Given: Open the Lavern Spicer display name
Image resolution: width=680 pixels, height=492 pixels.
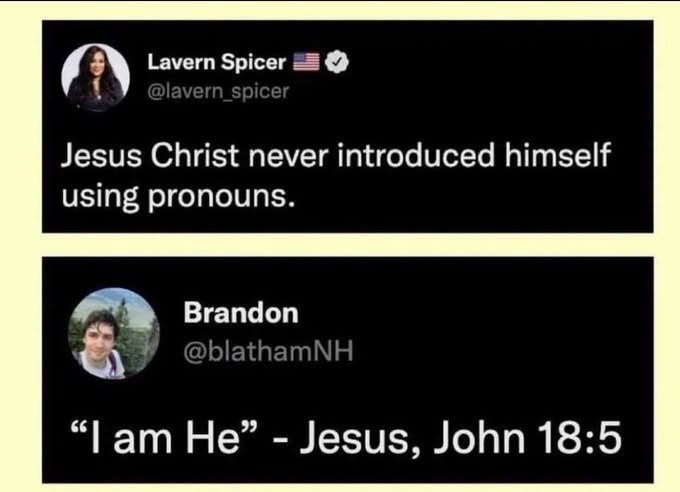Looking at the screenshot, I should pos(216,62).
